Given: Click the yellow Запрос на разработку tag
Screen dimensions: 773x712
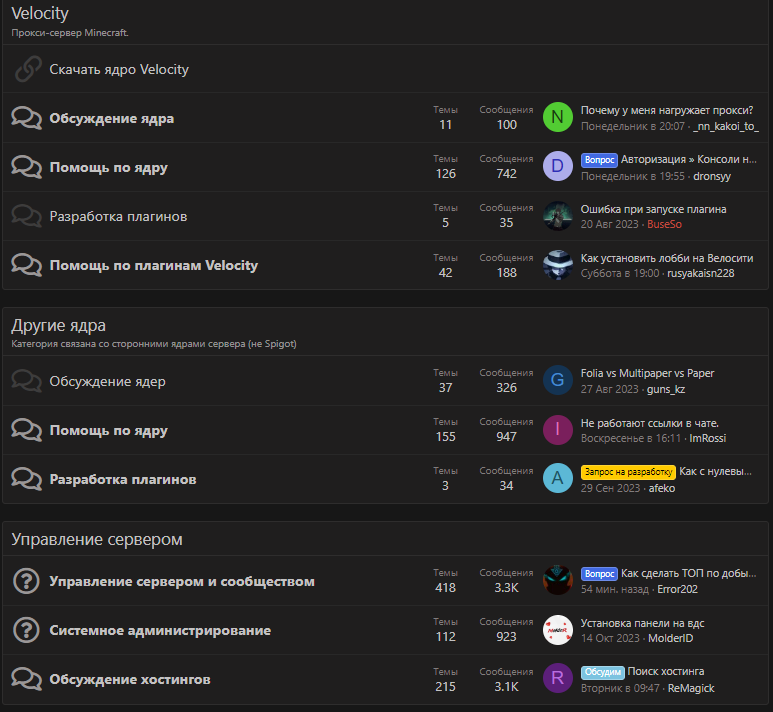Looking at the screenshot, I should (x=627, y=471).
